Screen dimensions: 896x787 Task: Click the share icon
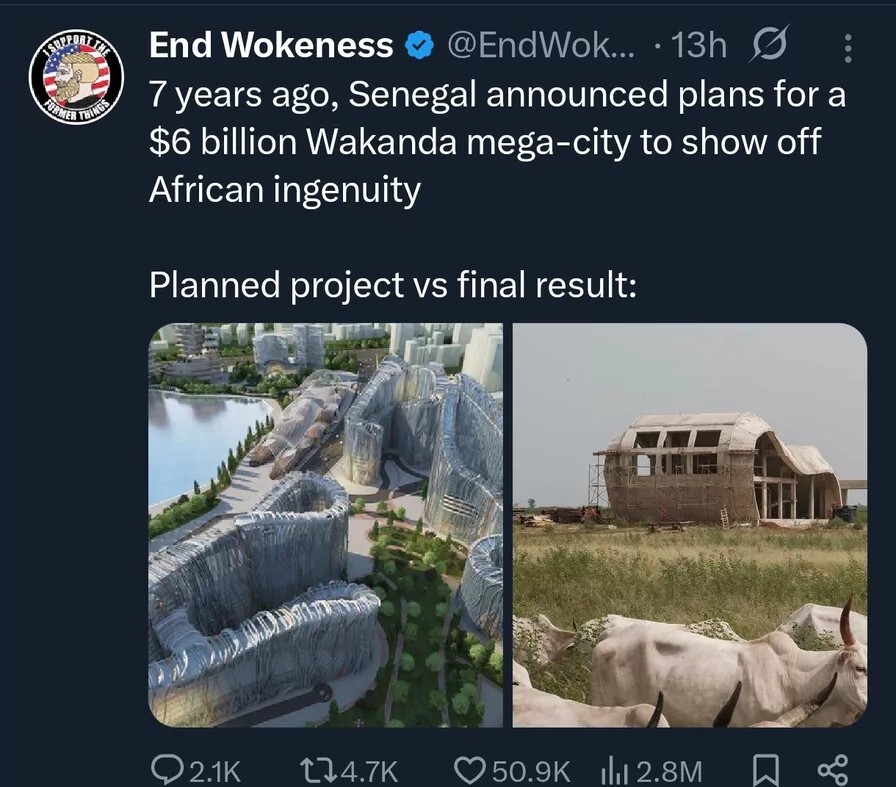click(833, 769)
